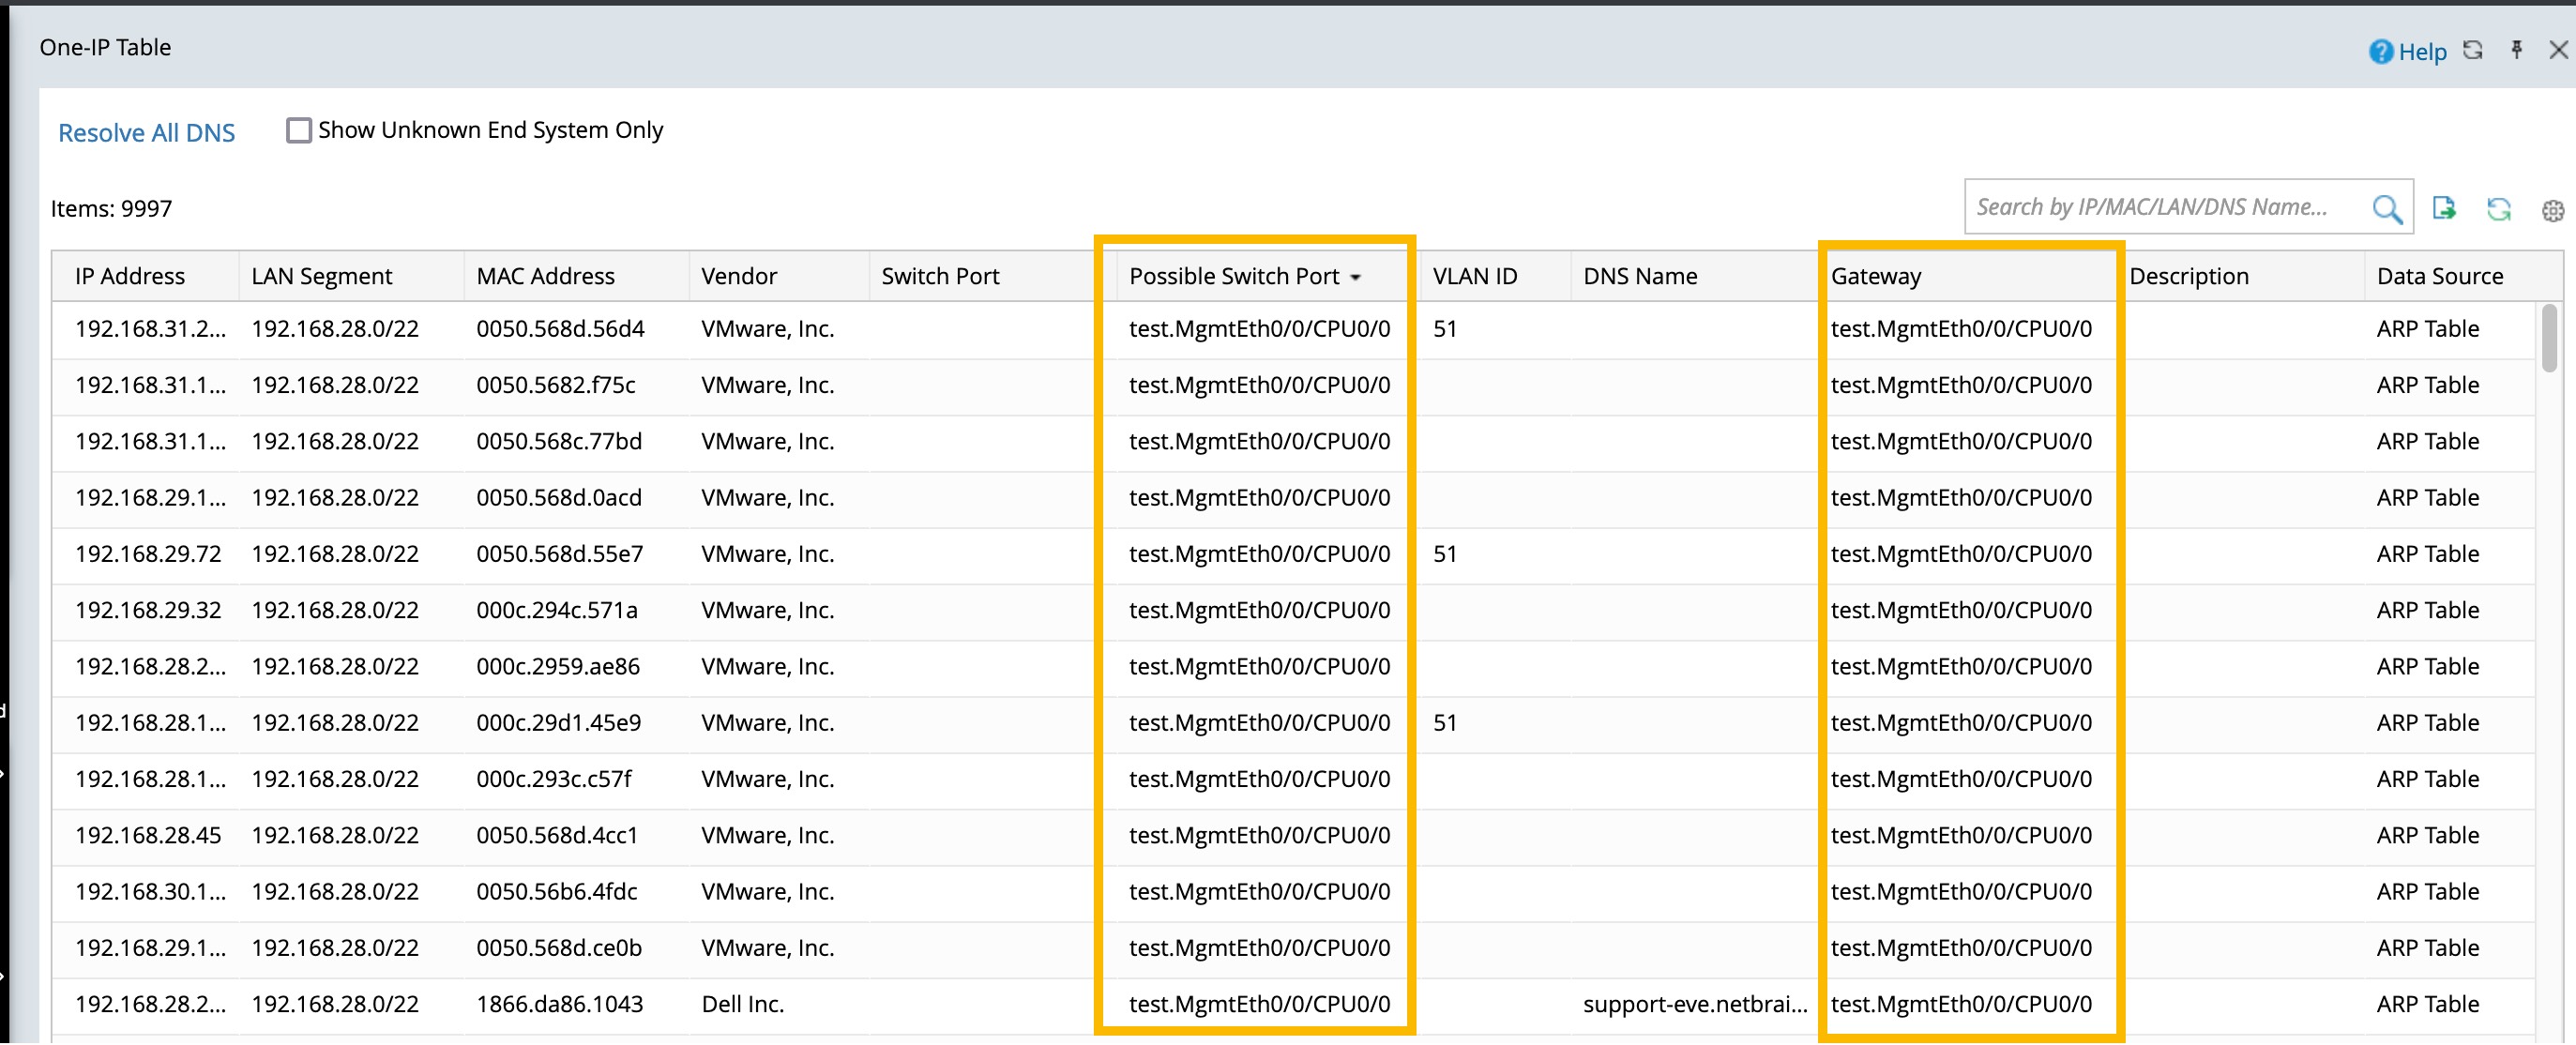Click the export table icon
This screenshot has height=1045, width=2576.
tap(2443, 208)
